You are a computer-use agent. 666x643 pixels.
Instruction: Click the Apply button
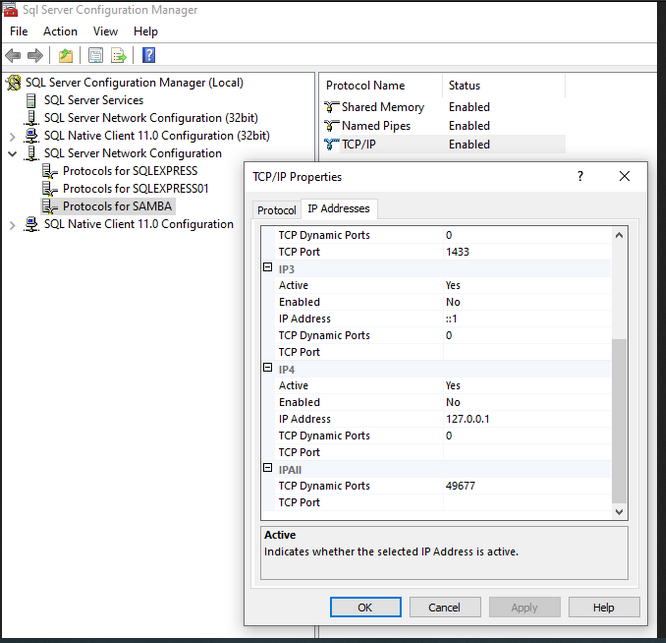click(525, 607)
